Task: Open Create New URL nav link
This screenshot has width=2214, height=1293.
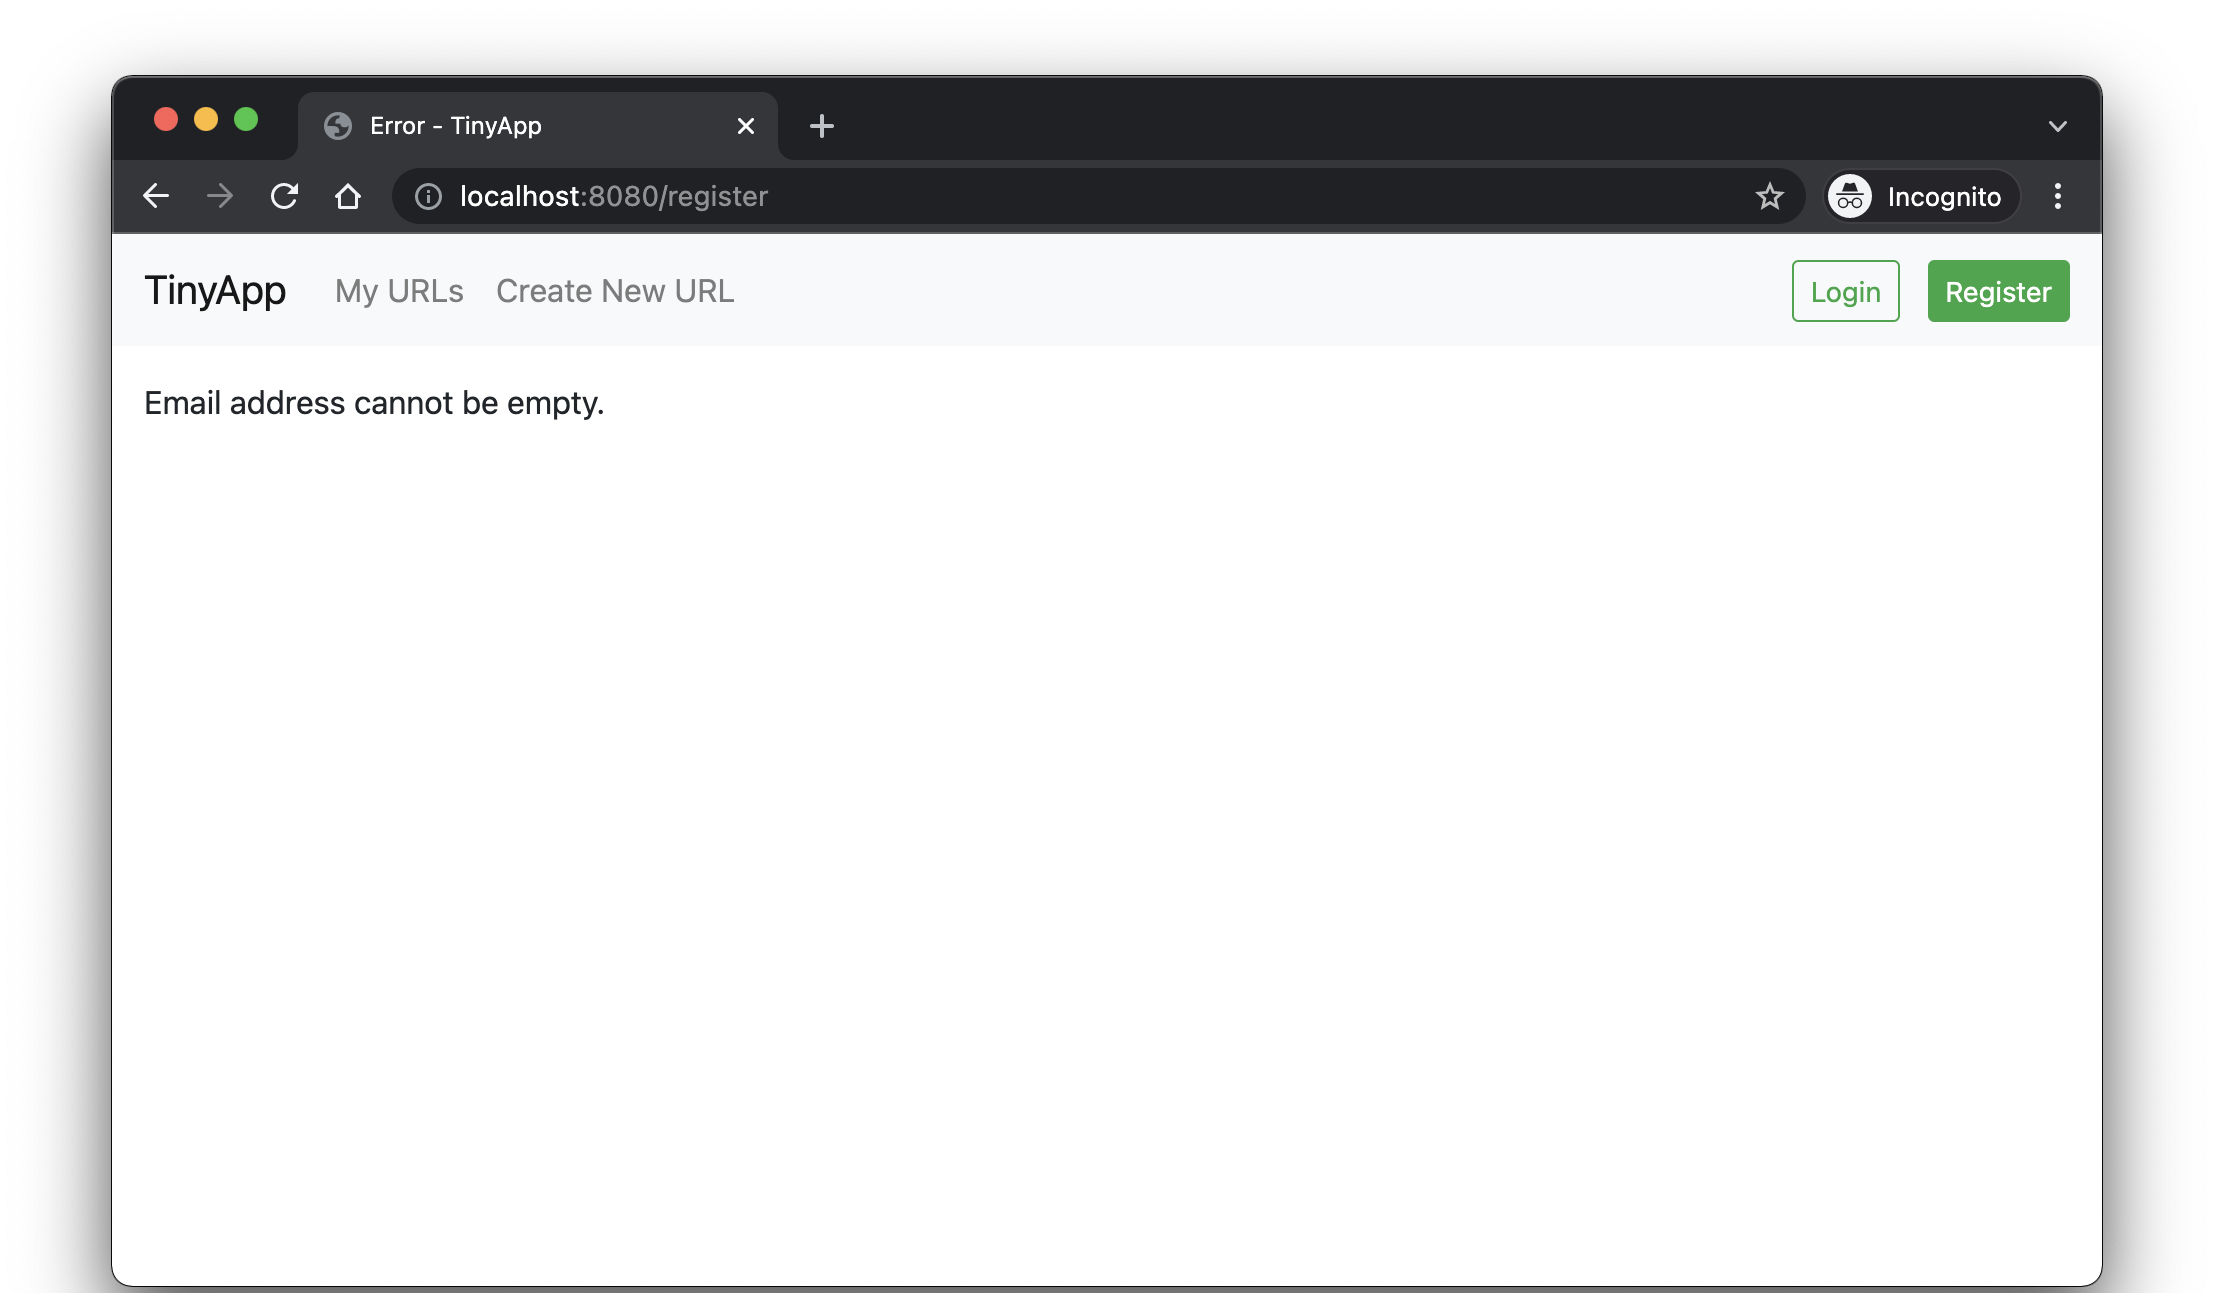Action: [615, 291]
